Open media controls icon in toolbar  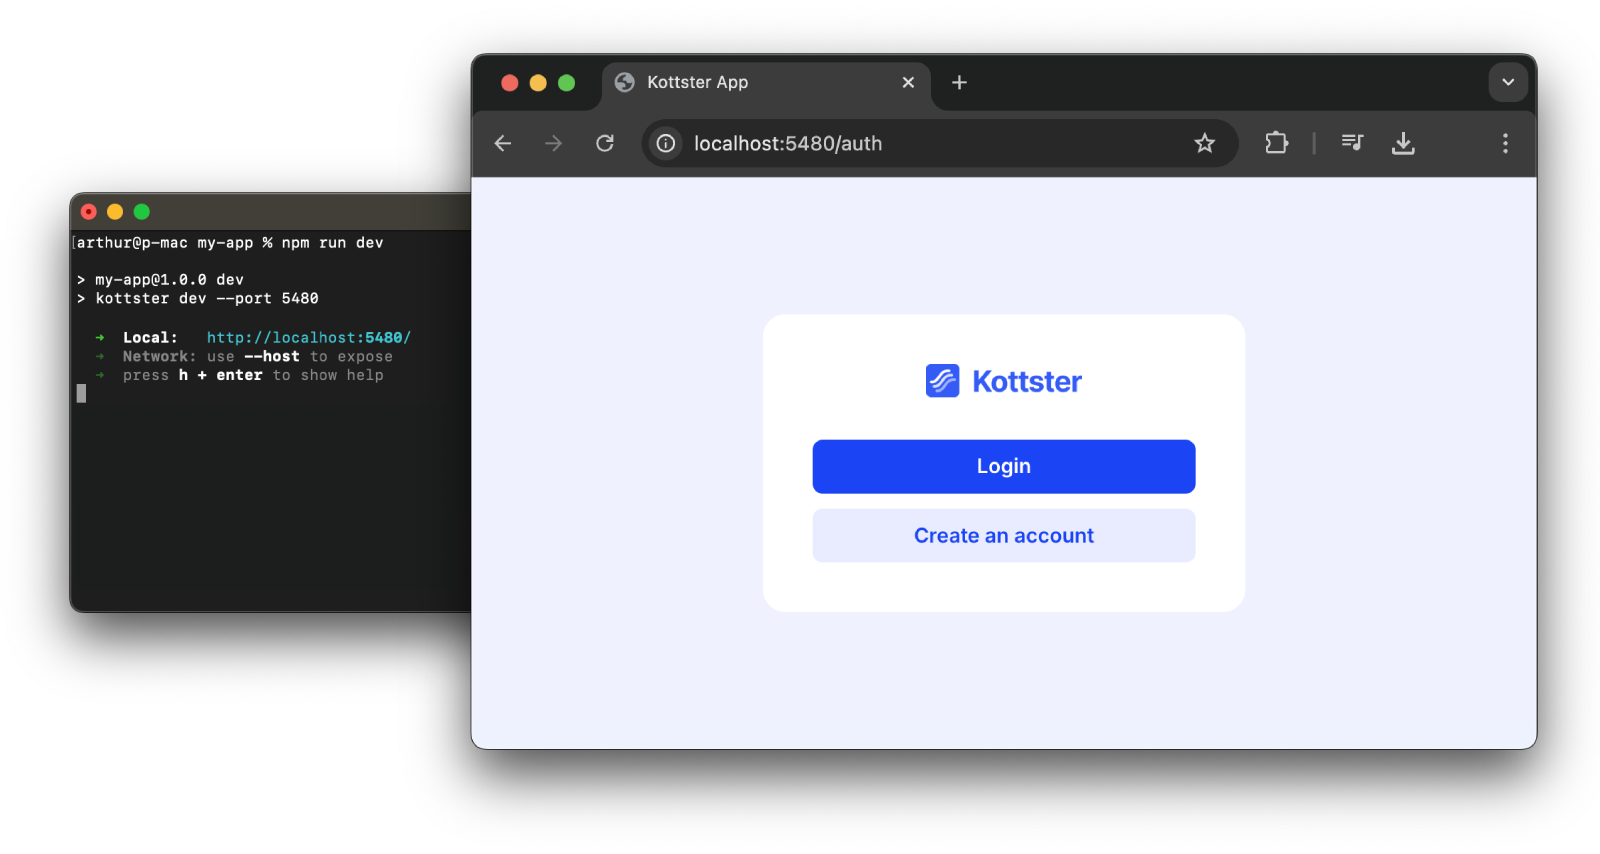coord(1352,142)
